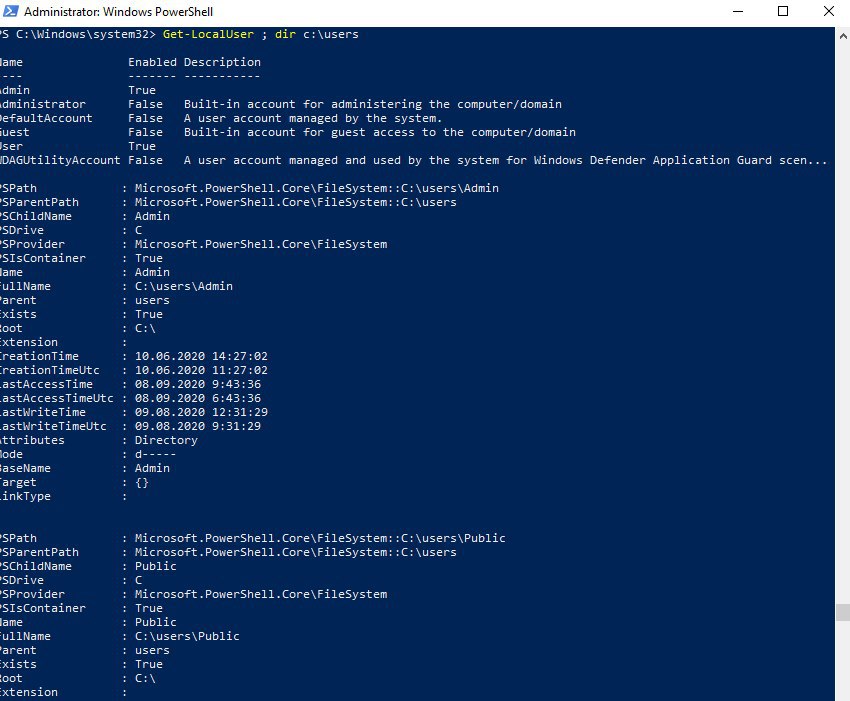Viewport: 850px width, 701px height.
Task: Click CreationTime value '10.06.2020 14:27:02'
Action: 201,356
